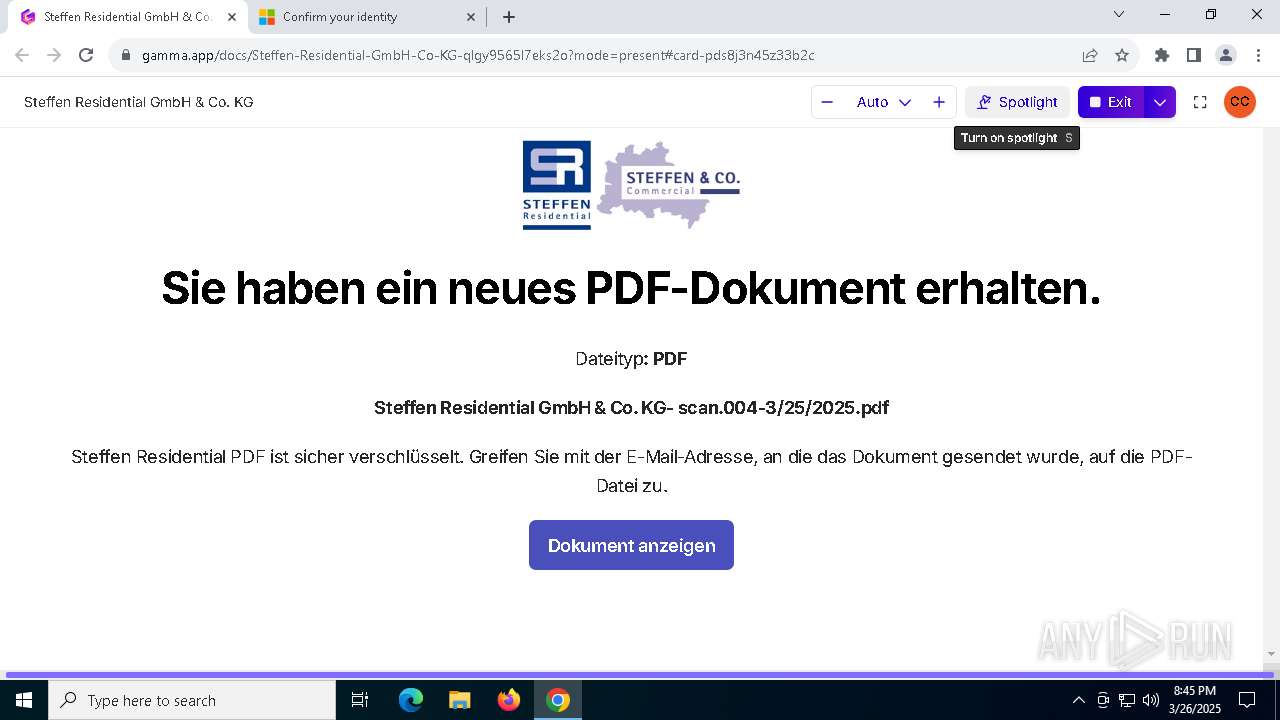Open the Auto zoom dropdown
This screenshot has width=1280, height=720.
pyautogui.click(x=883, y=102)
